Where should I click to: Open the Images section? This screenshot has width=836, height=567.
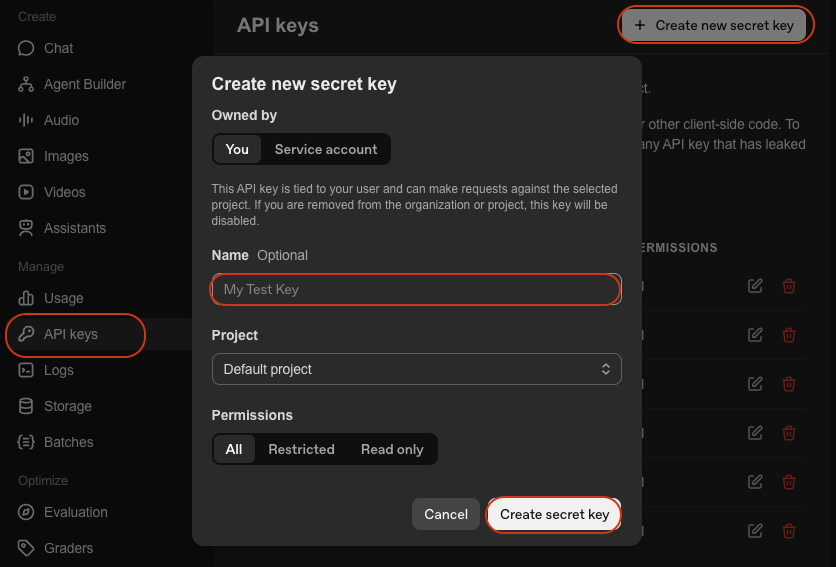(53, 156)
